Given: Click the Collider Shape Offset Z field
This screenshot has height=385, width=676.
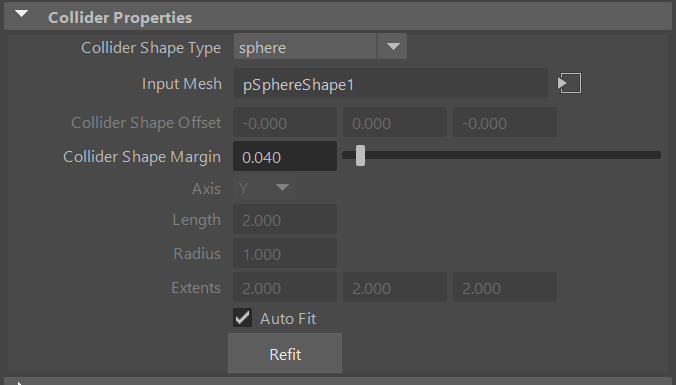Looking at the screenshot, I should (x=505, y=122).
